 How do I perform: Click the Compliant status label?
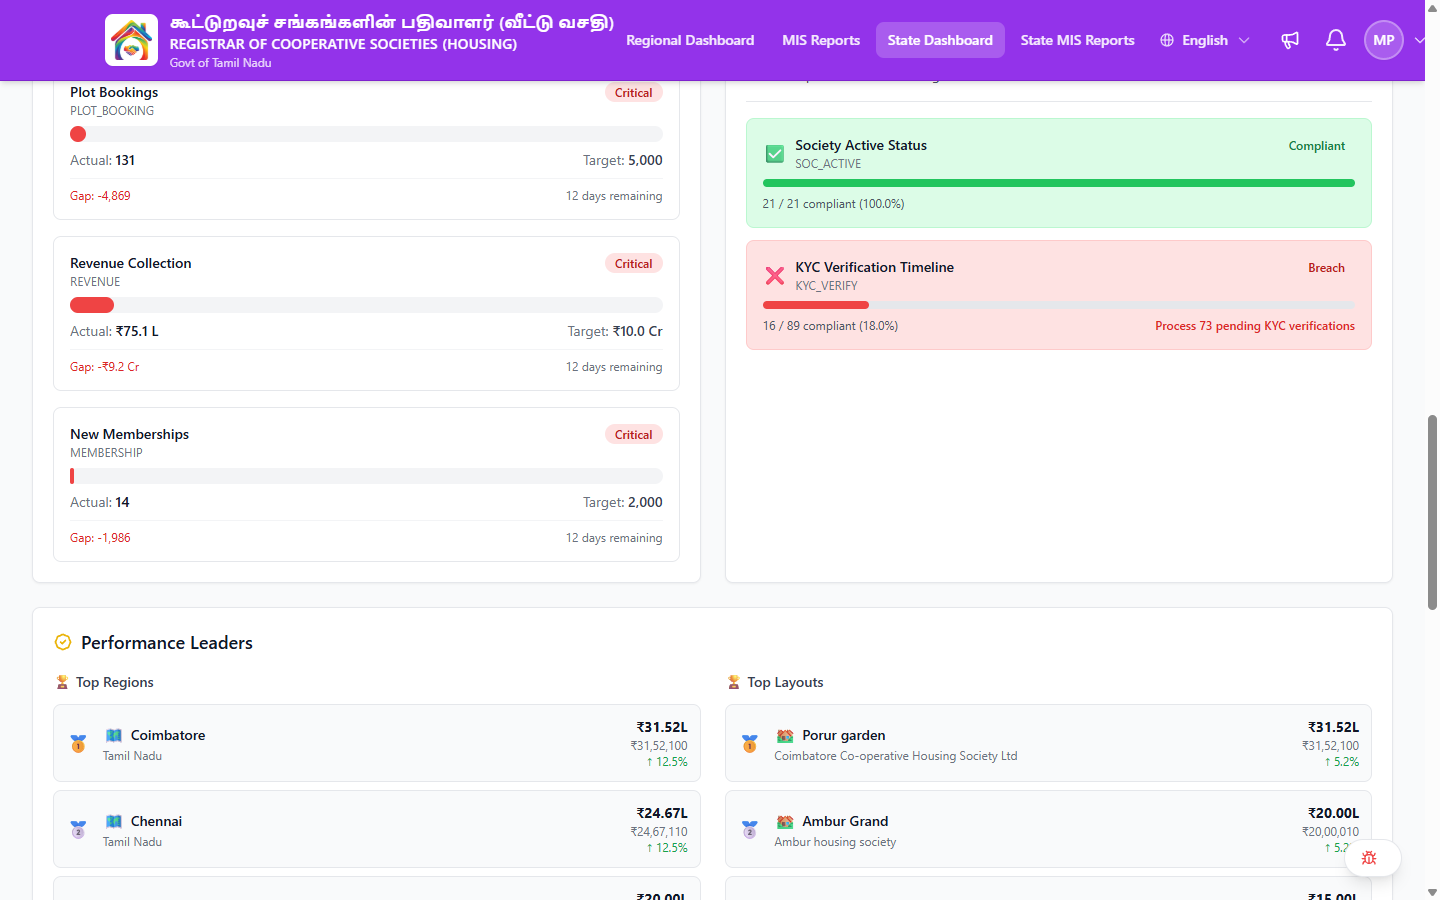click(x=1316, y=146)
